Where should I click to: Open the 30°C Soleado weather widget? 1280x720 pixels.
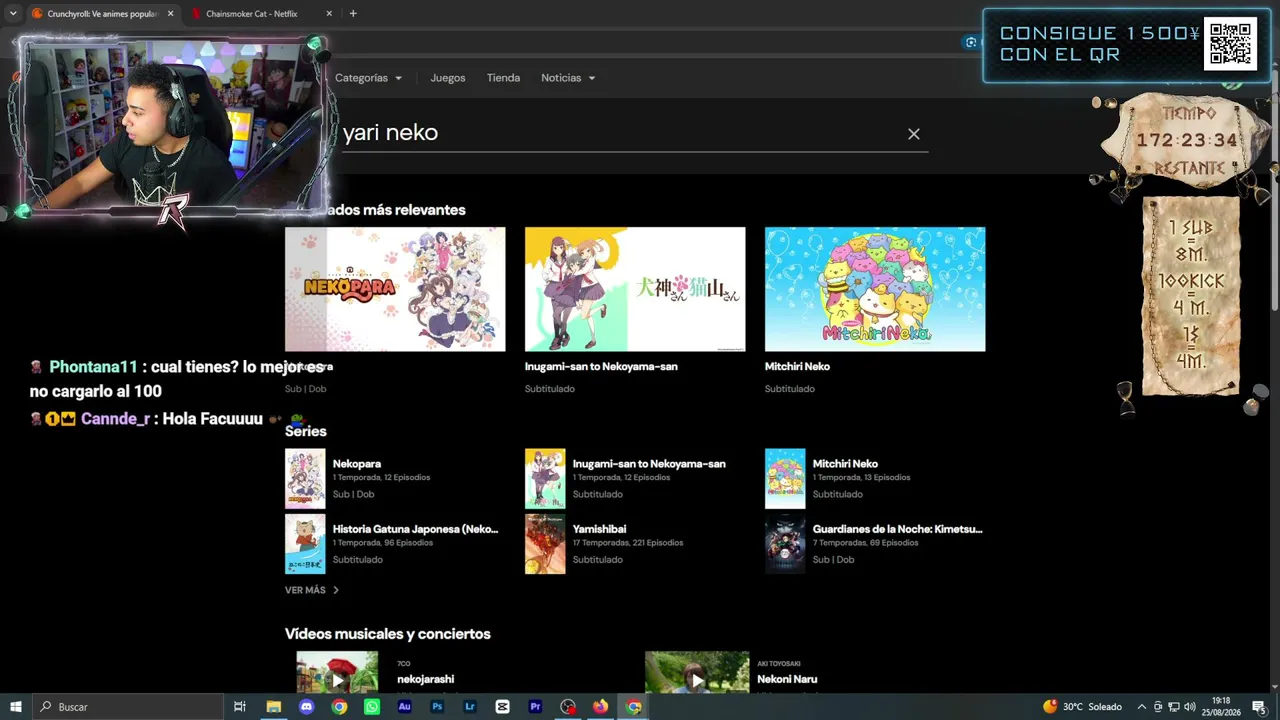(1082, 707)
